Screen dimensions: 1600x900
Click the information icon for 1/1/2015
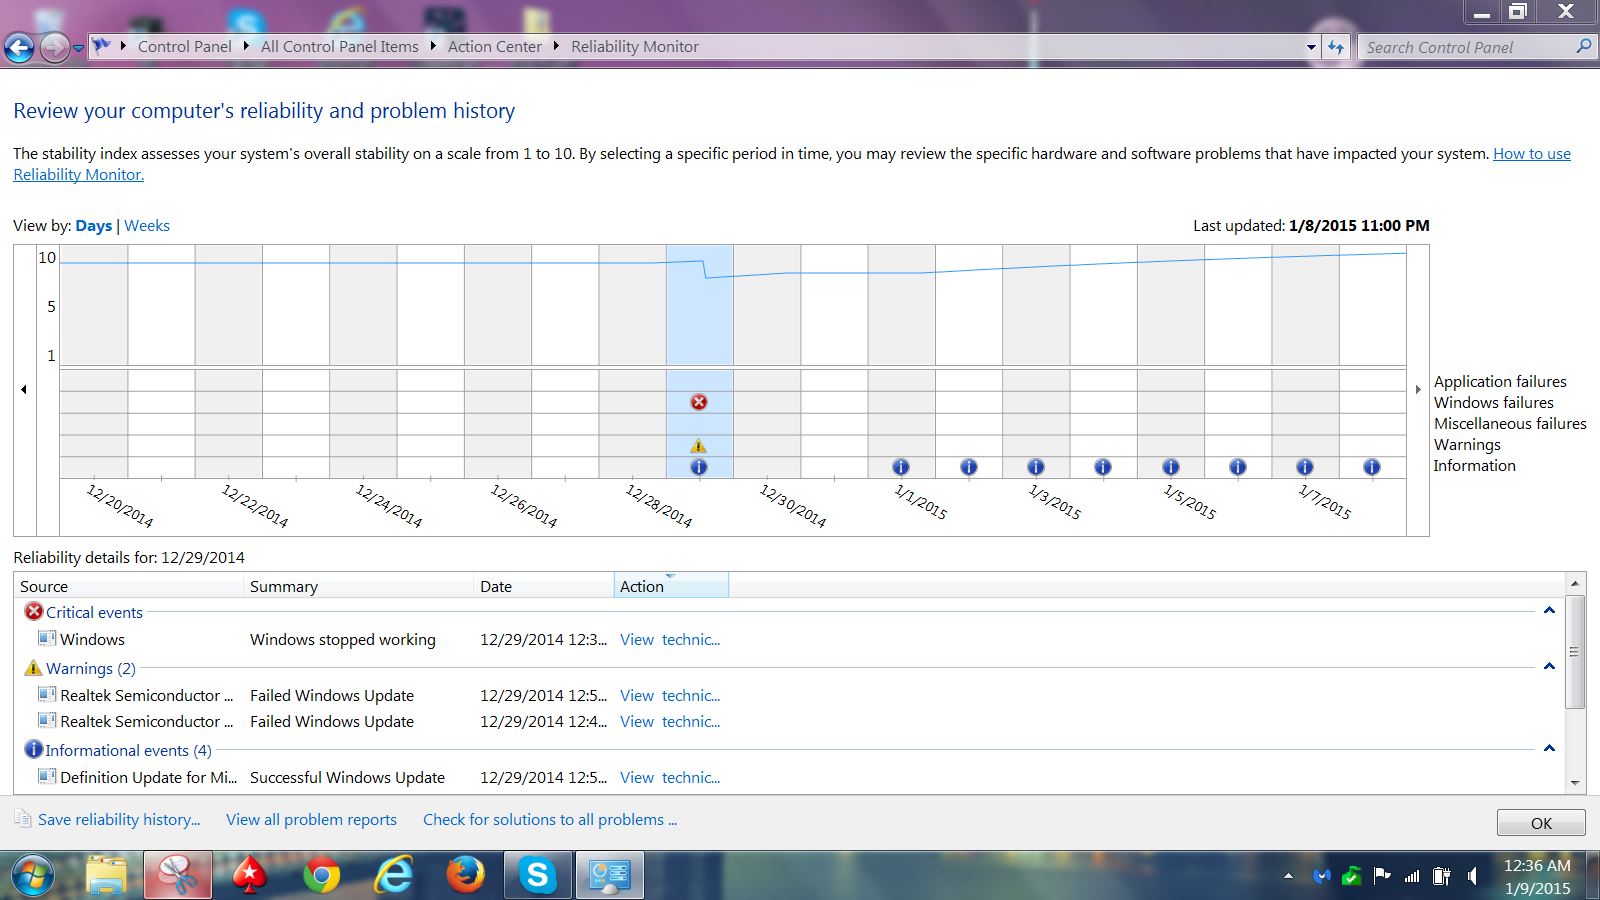[x=901, y=467]
